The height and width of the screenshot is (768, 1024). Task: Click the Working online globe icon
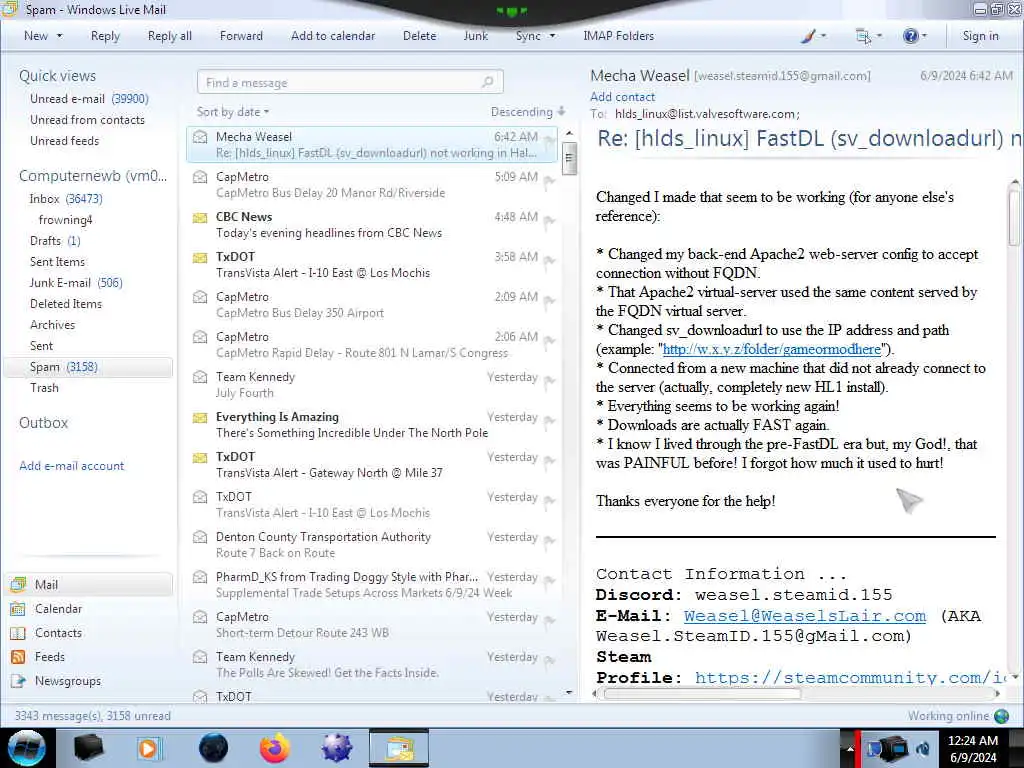coord(1002,716)
